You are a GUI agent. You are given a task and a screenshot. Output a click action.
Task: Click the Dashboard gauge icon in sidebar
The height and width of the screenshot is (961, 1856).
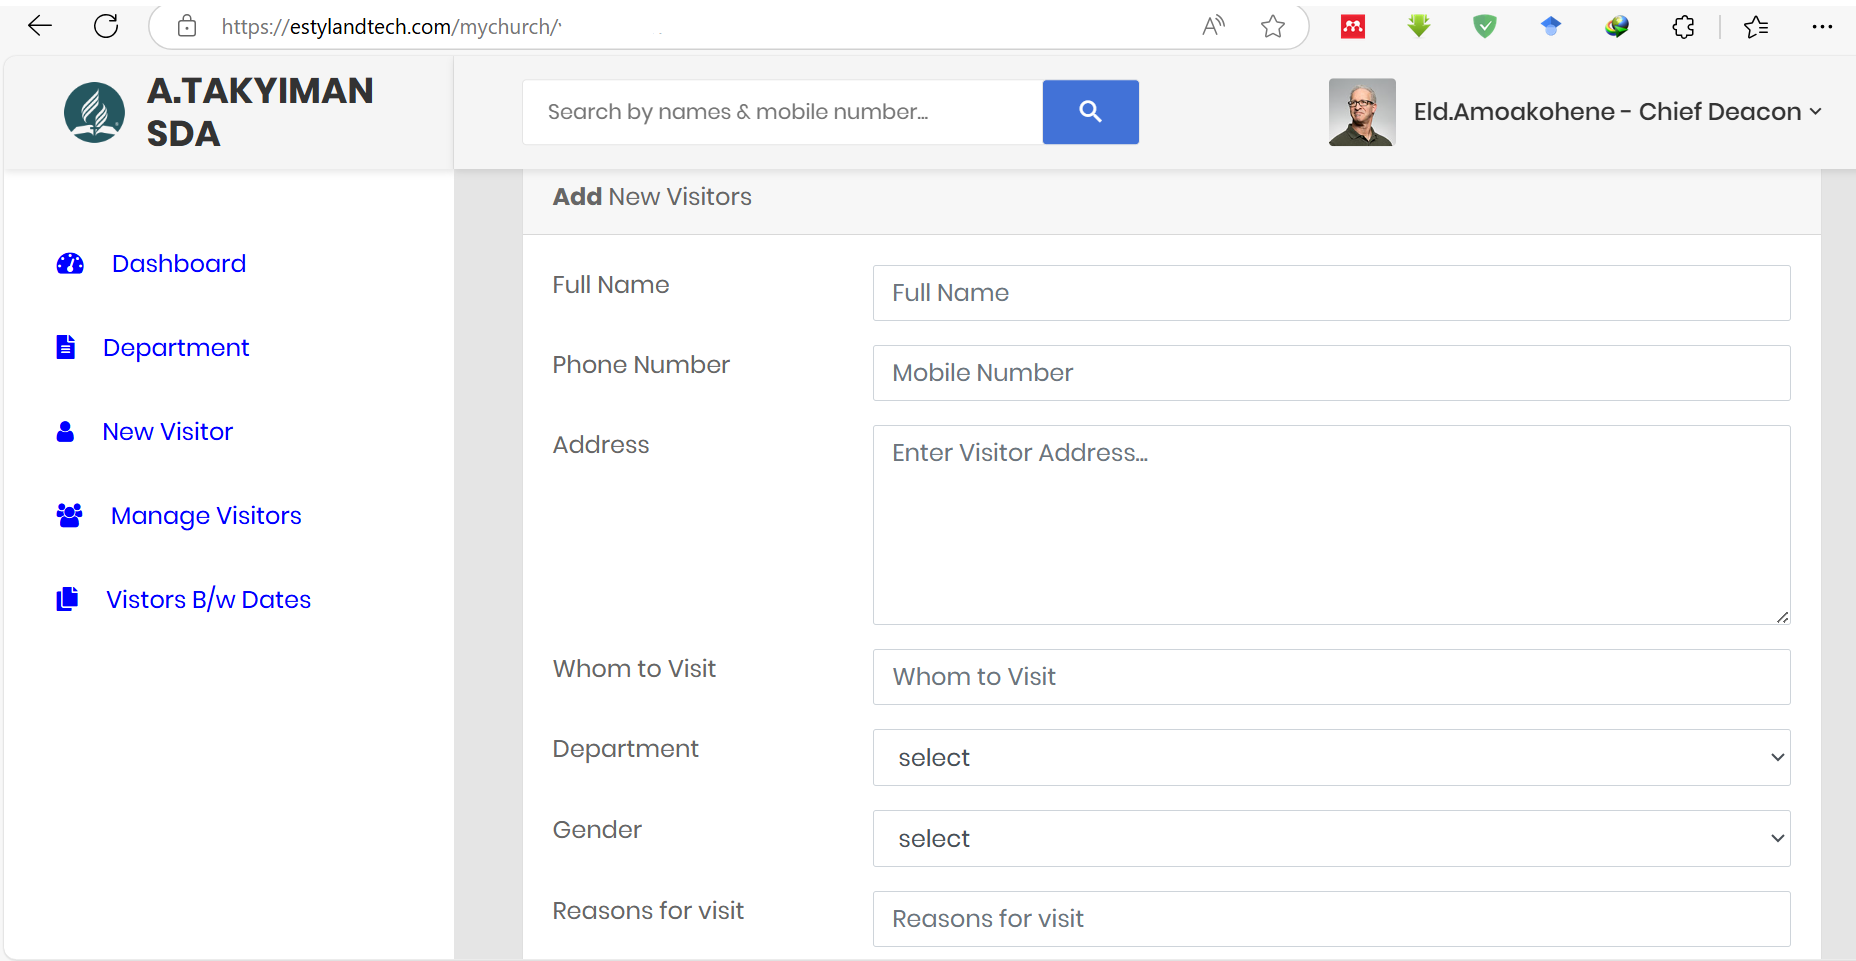(x=70, y=264)
